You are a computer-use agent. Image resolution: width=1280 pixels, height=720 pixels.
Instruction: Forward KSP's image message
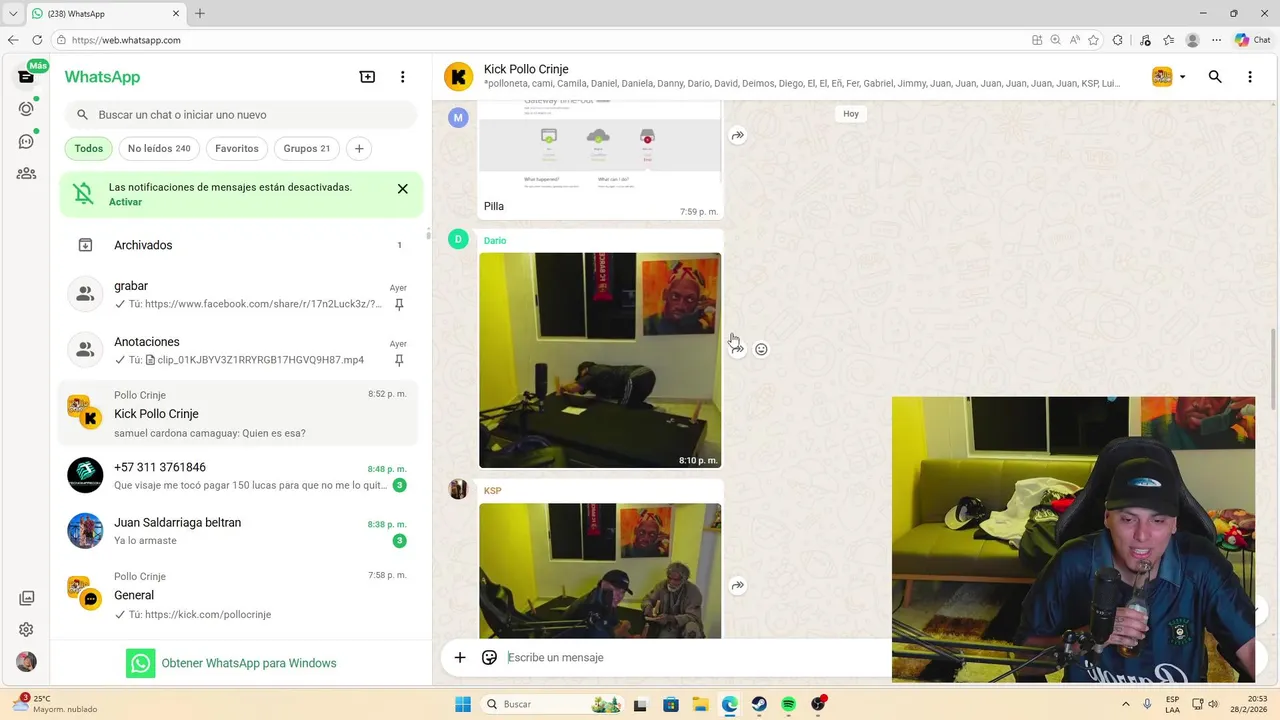pos(737,585)
